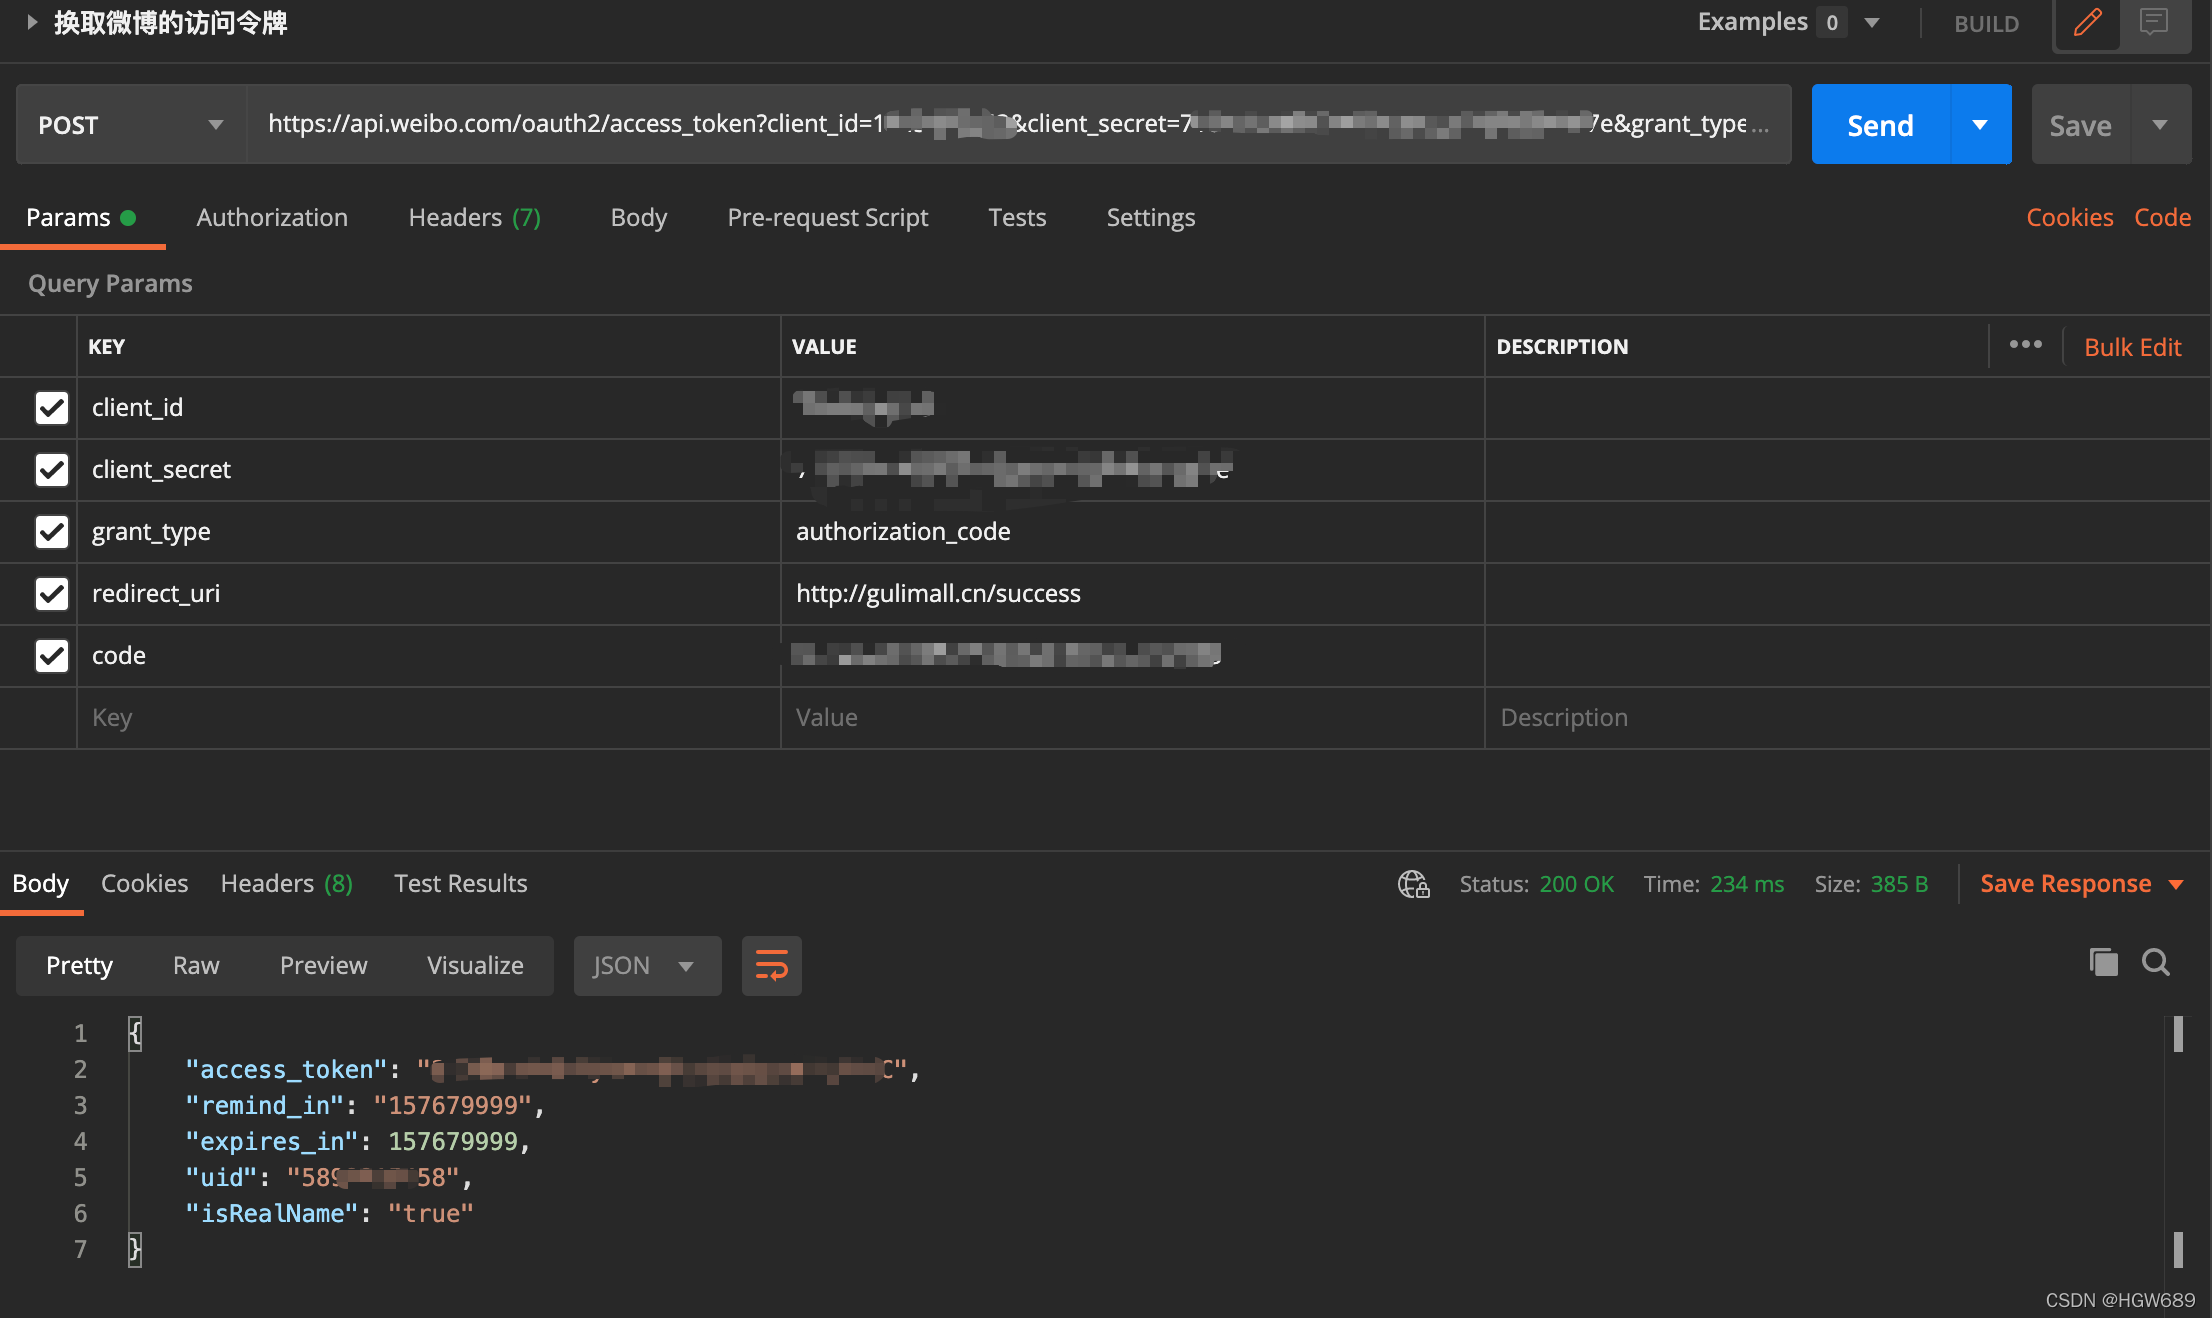Open search in response body
The height and width of the screenshot is (1318, 2212).
pyautogui.click(x=2155, y=962)
